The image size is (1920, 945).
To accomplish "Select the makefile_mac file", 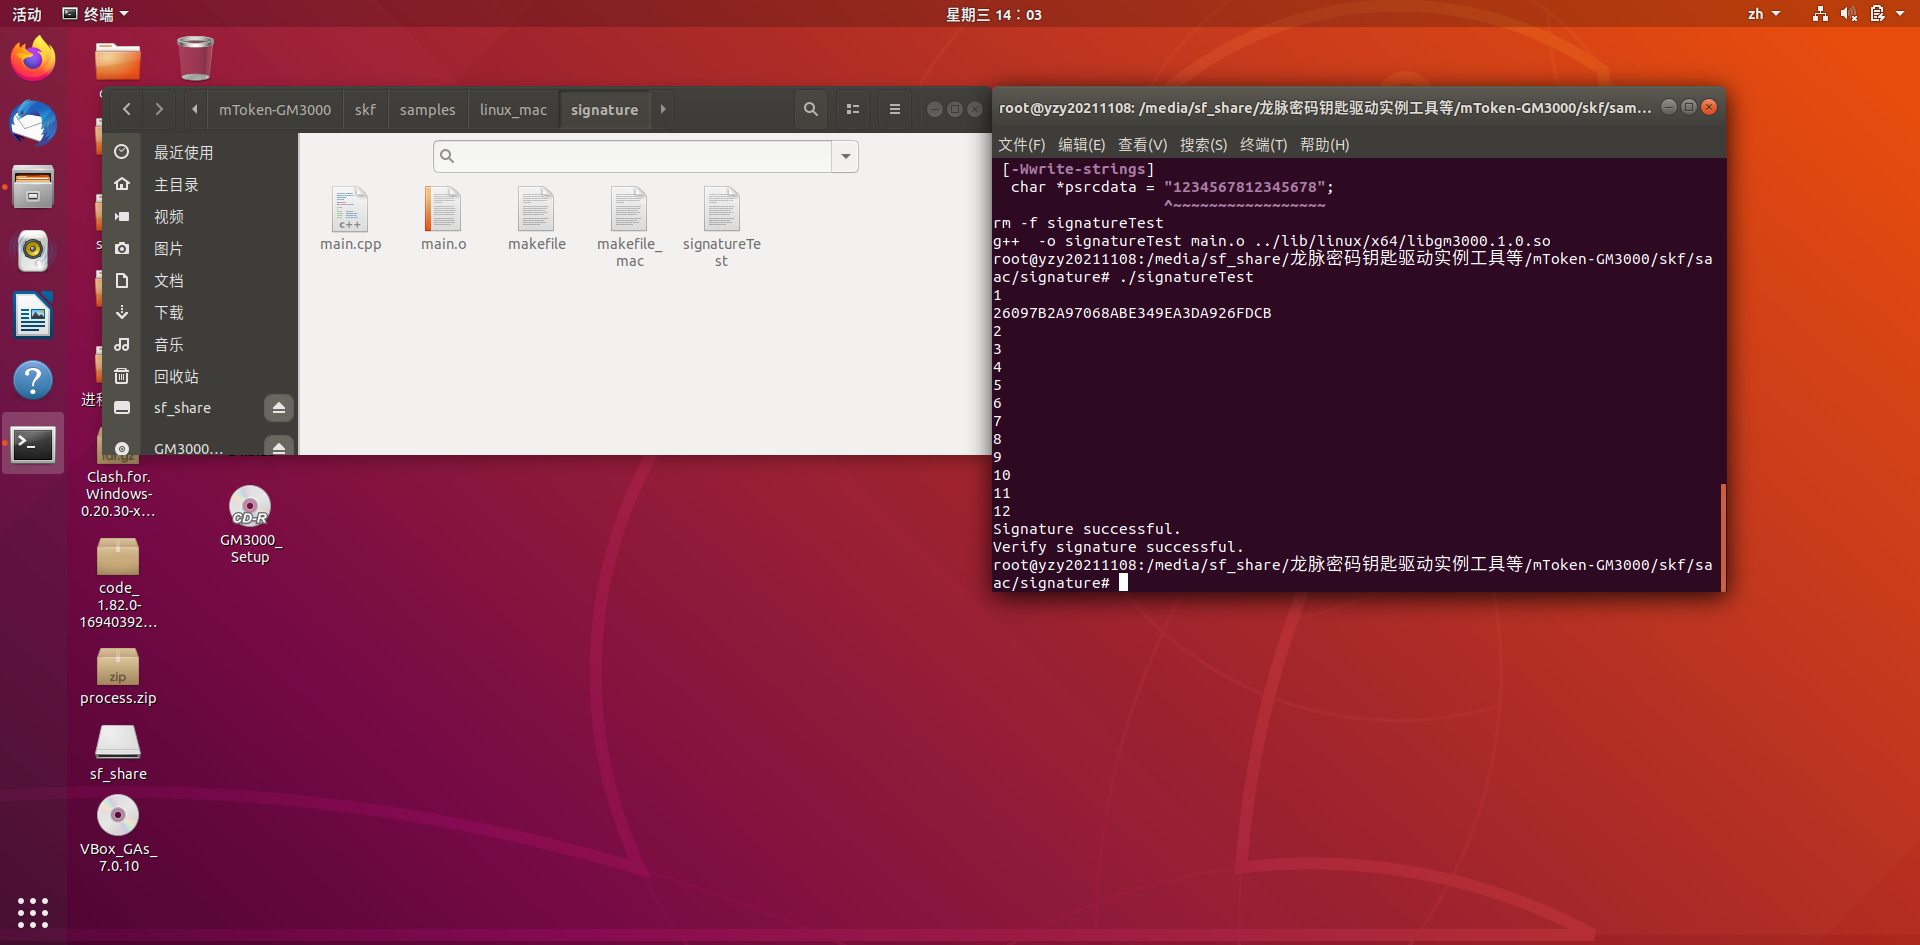I will point(629,227).
